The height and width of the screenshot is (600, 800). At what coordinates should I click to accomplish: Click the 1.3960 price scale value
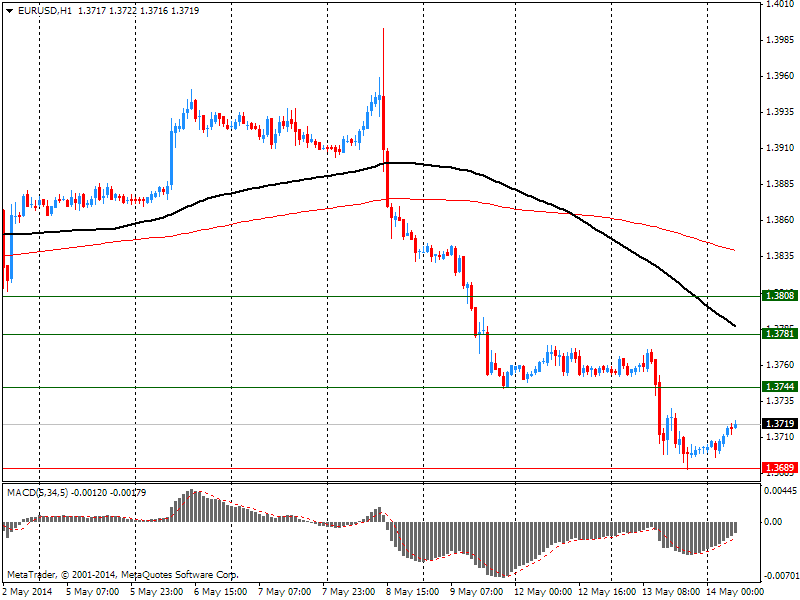(x=781, y=76)
